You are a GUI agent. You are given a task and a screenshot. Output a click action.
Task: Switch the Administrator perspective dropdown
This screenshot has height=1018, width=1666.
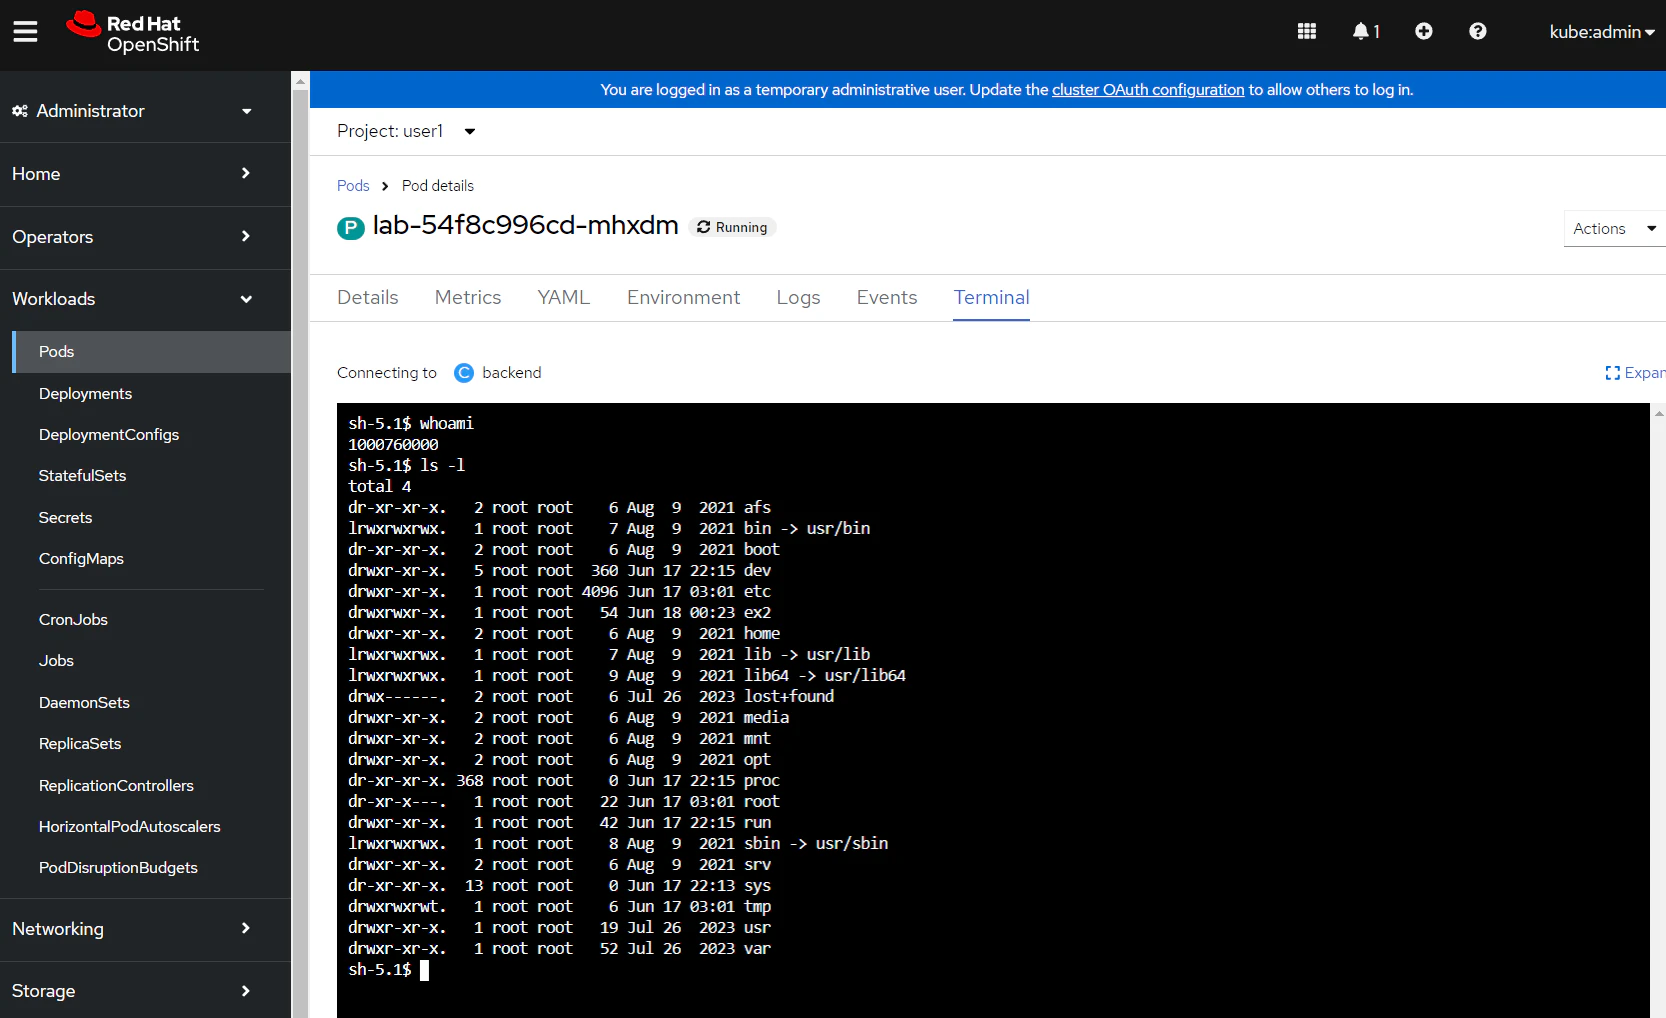tap(131, 111)
